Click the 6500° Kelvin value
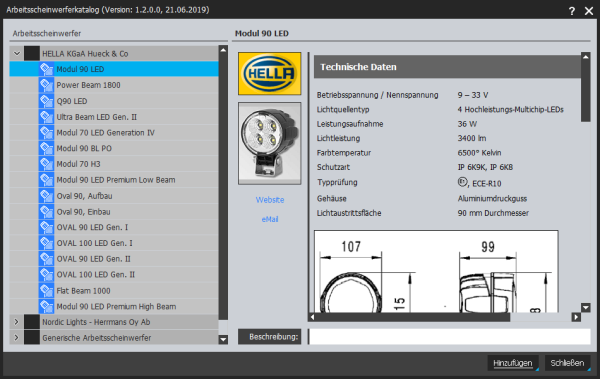The width and height of the screenshot is (600, 379). click(x=479, y=153)
